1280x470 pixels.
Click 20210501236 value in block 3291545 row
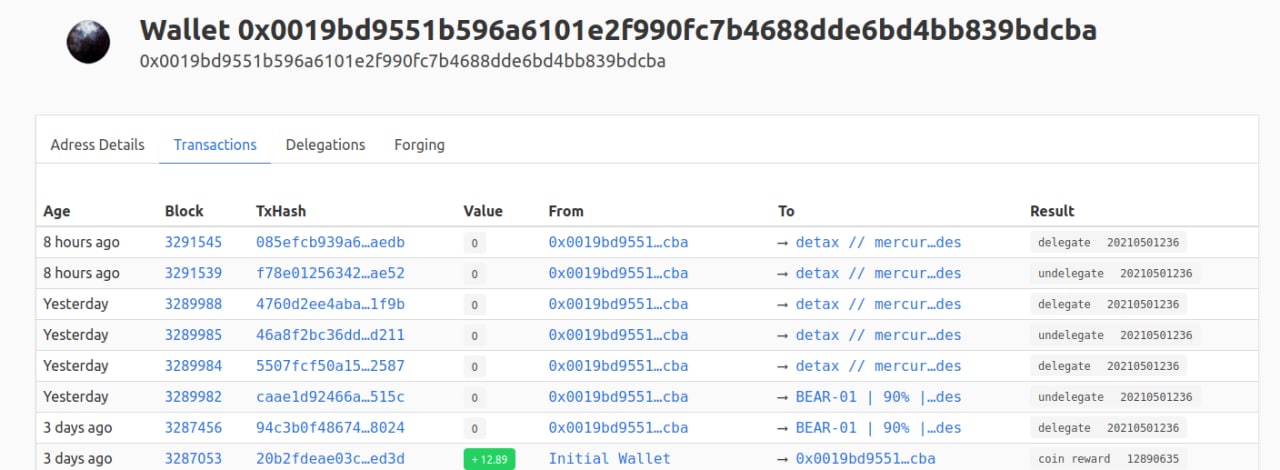1143,242
